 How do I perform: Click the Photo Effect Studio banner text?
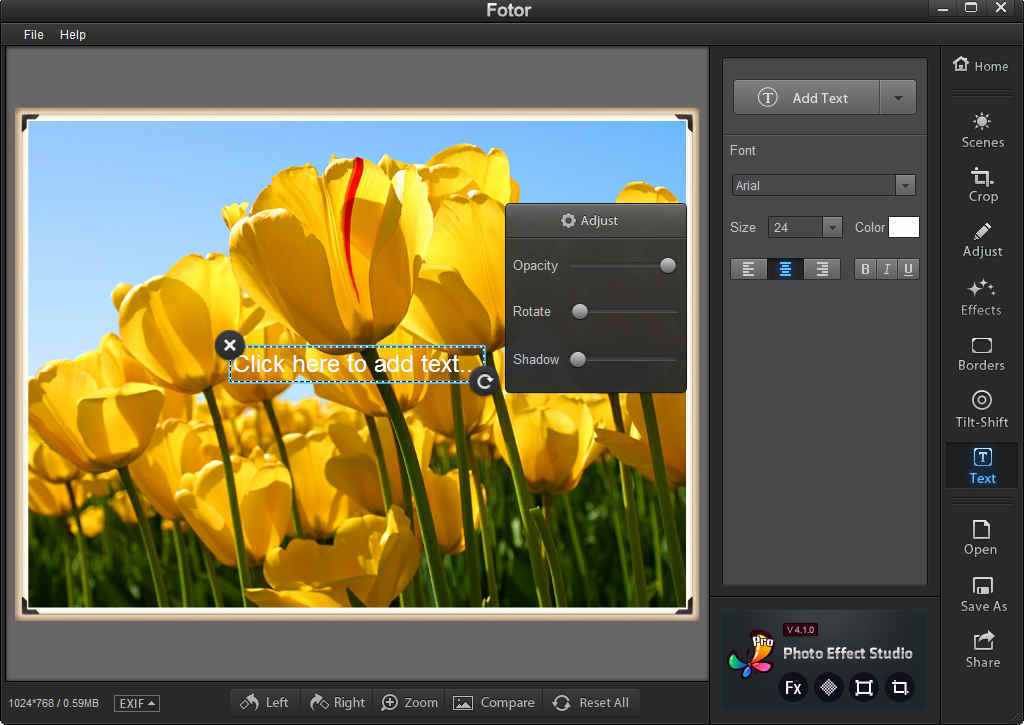click(847, 653)
